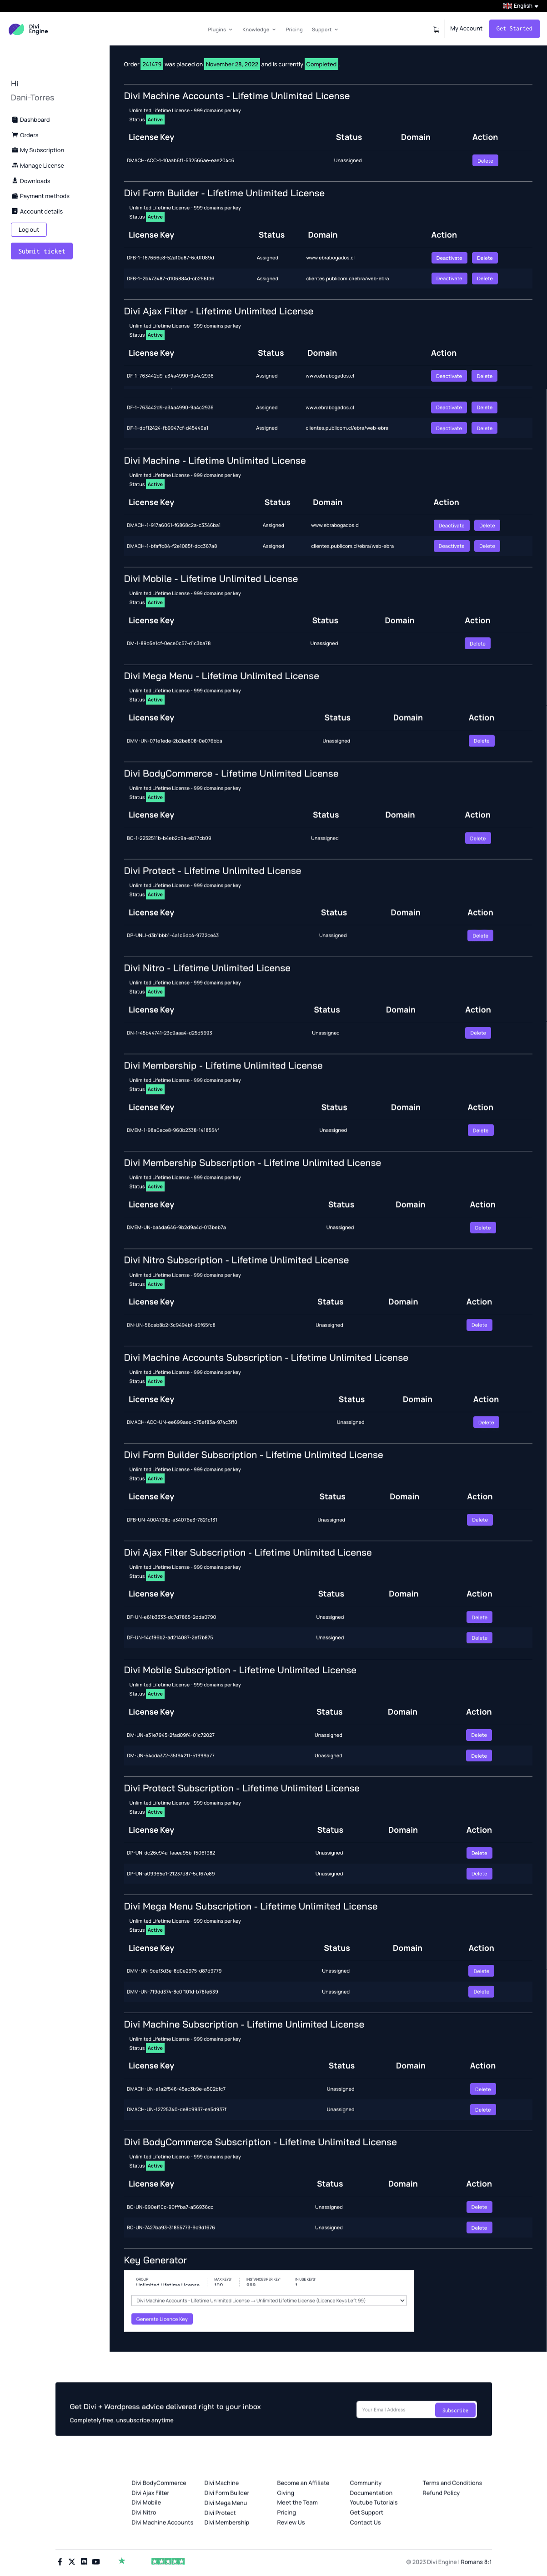Open Payment methods in sidebar
This screenshot has width=547, height=2576.
[44, 196]
